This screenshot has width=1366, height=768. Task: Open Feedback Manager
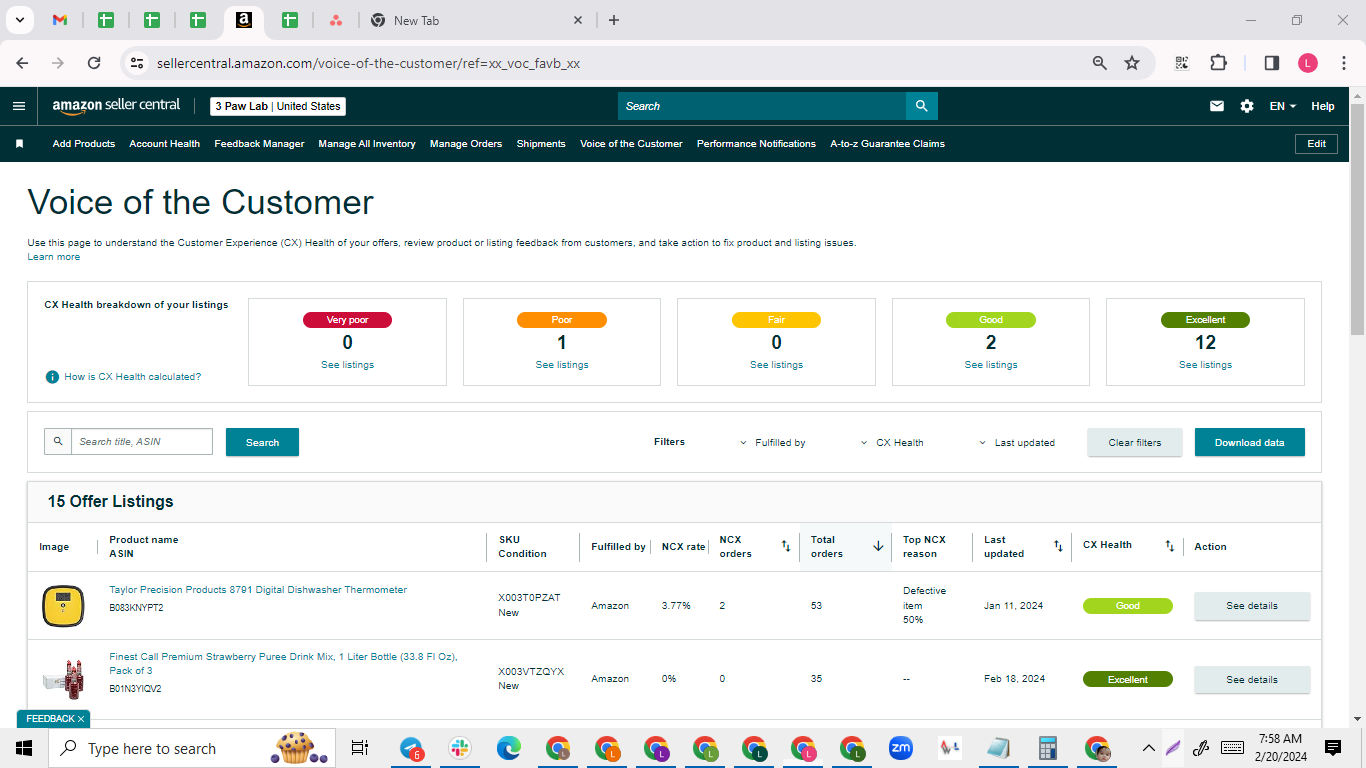(x=259, y=144)
